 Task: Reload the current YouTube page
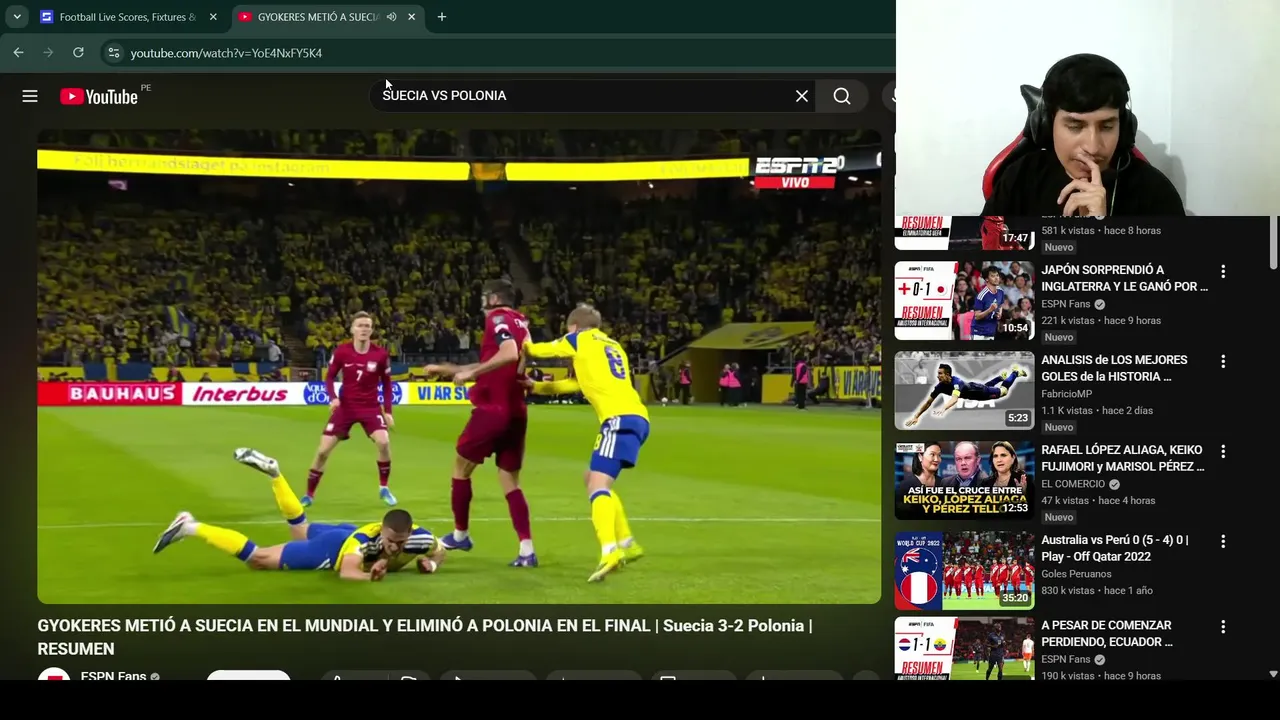pos(78,53)
